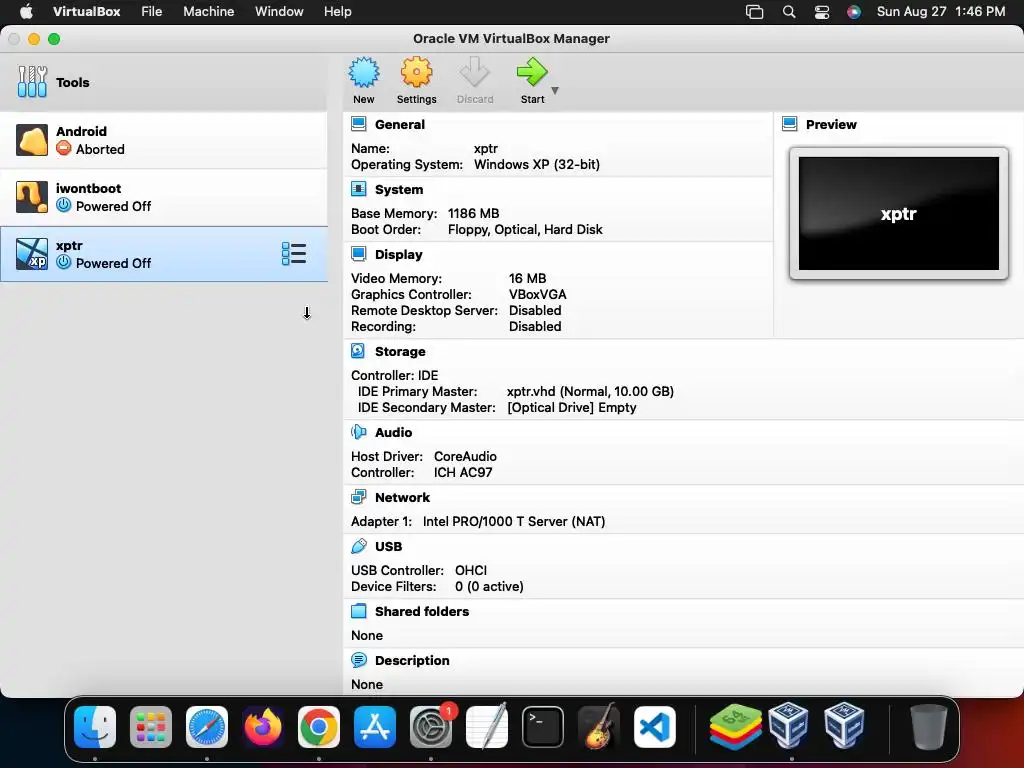Open Visual Studio Code from the Dock
1024x768 pixels.
[654, 727]
